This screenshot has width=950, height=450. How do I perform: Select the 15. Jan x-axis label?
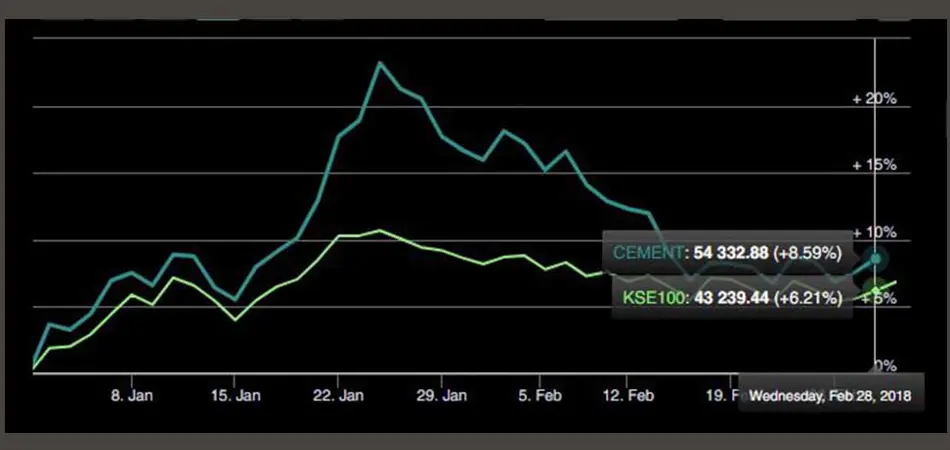[233, 396]
